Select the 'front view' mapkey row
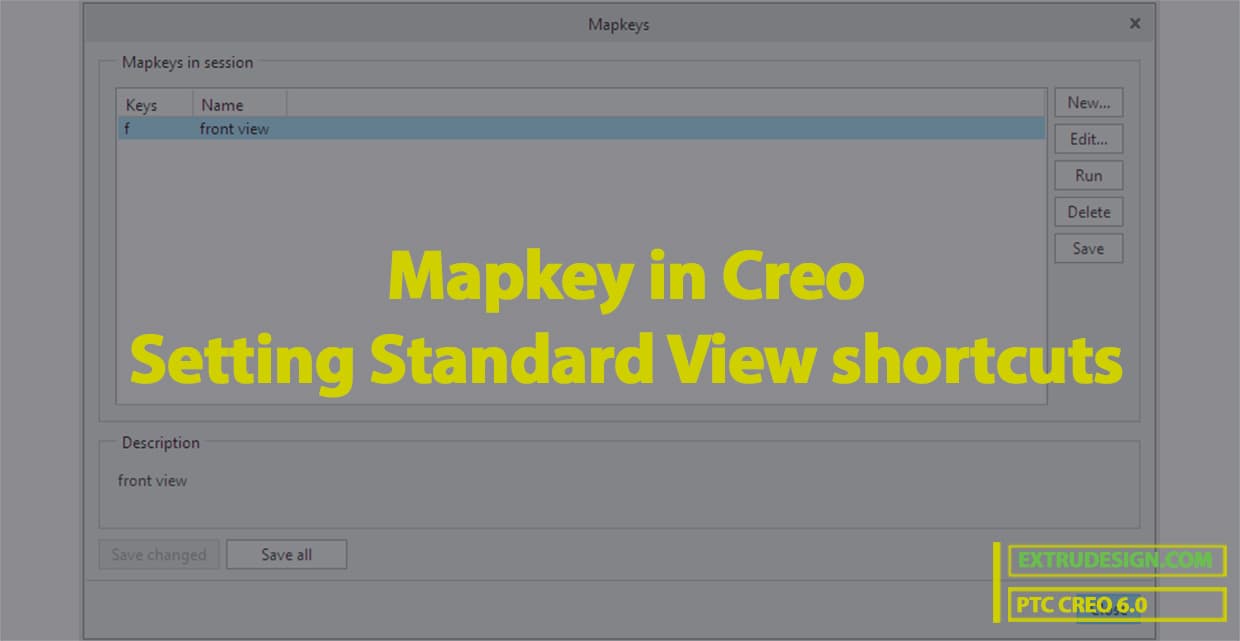 (x=581, y=128)
